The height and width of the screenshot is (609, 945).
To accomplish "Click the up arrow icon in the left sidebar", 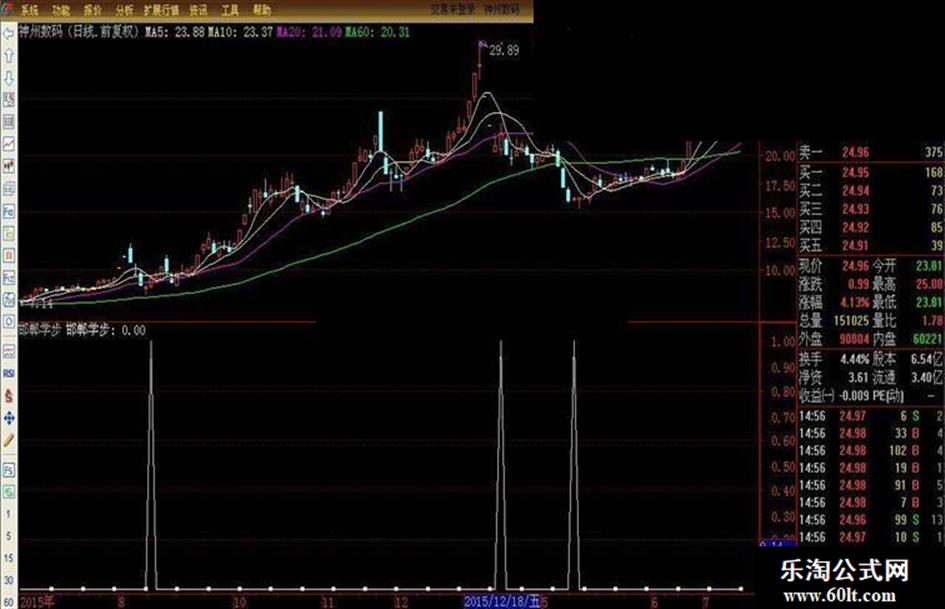I will point(8,56).
